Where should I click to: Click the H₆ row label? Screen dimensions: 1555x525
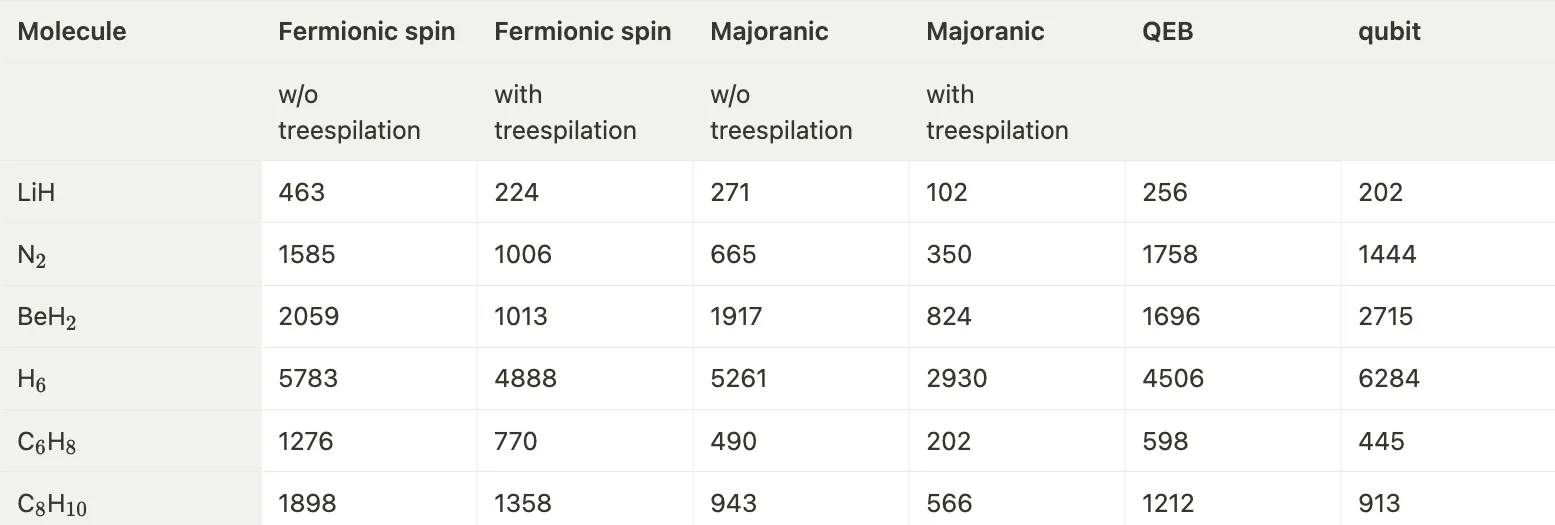click(x=32, y=380)
